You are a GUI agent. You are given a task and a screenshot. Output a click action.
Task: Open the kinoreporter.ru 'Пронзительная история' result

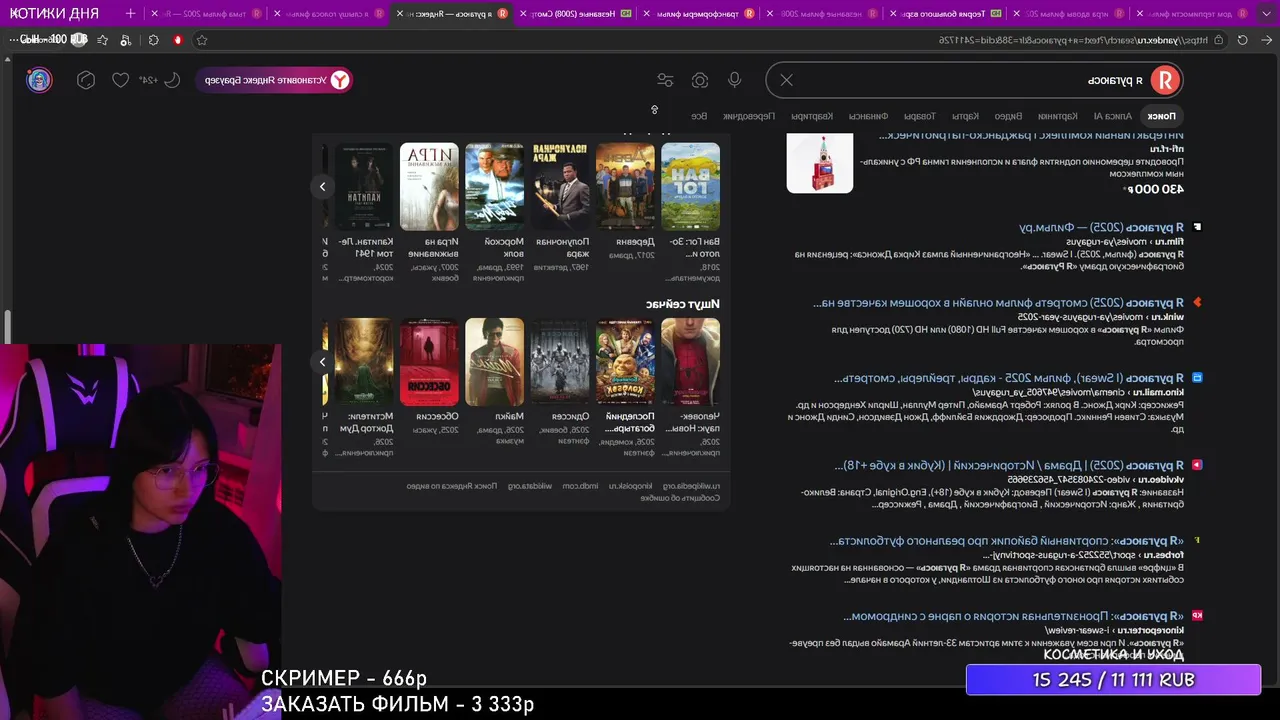(1014, 616)
